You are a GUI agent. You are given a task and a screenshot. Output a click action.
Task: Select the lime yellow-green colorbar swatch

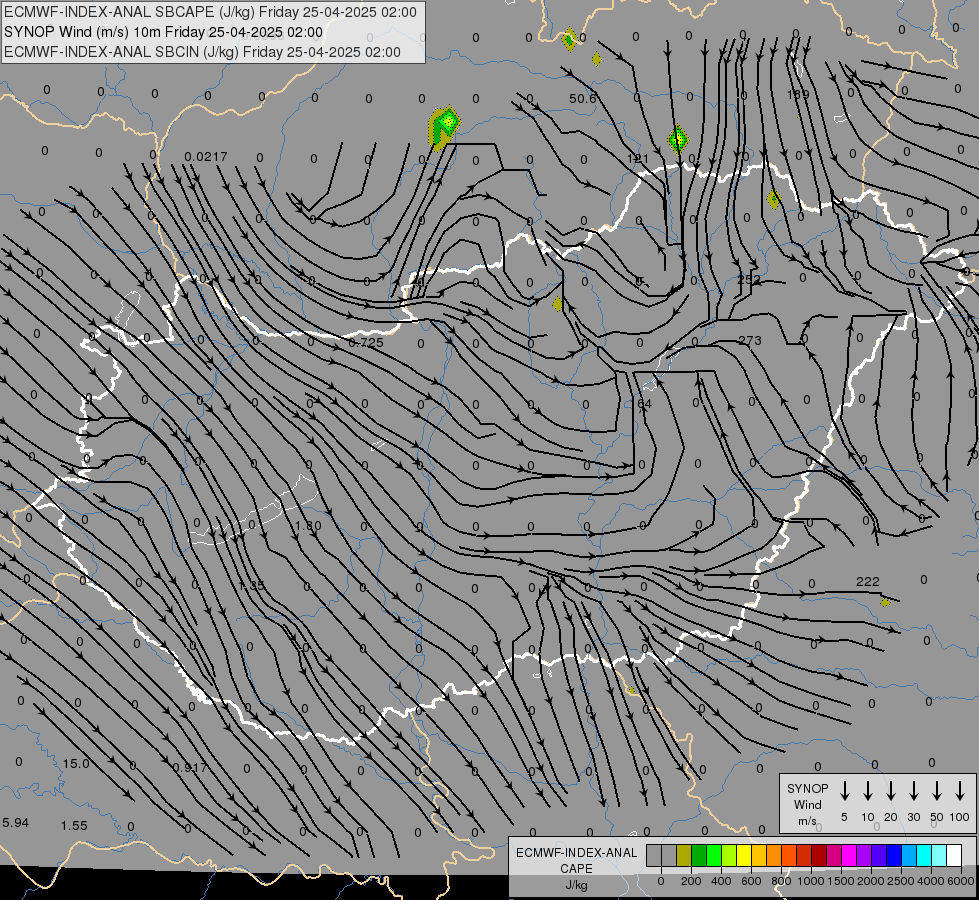coord(729,856)
